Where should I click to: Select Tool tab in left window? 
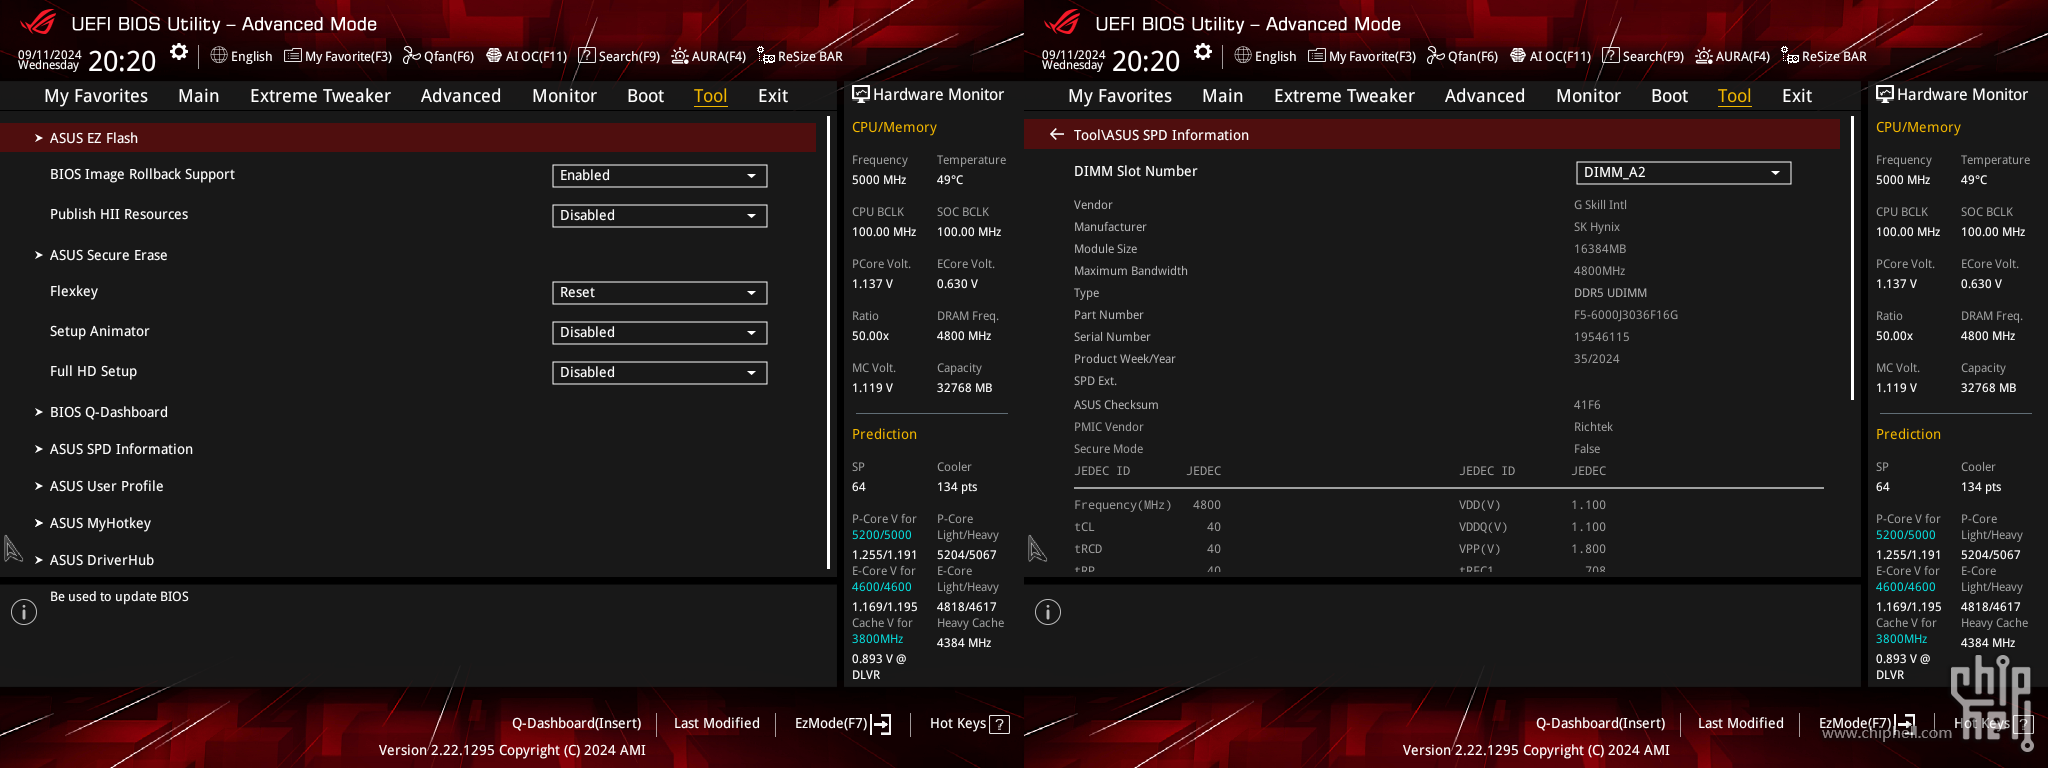[x=710, y=96]
